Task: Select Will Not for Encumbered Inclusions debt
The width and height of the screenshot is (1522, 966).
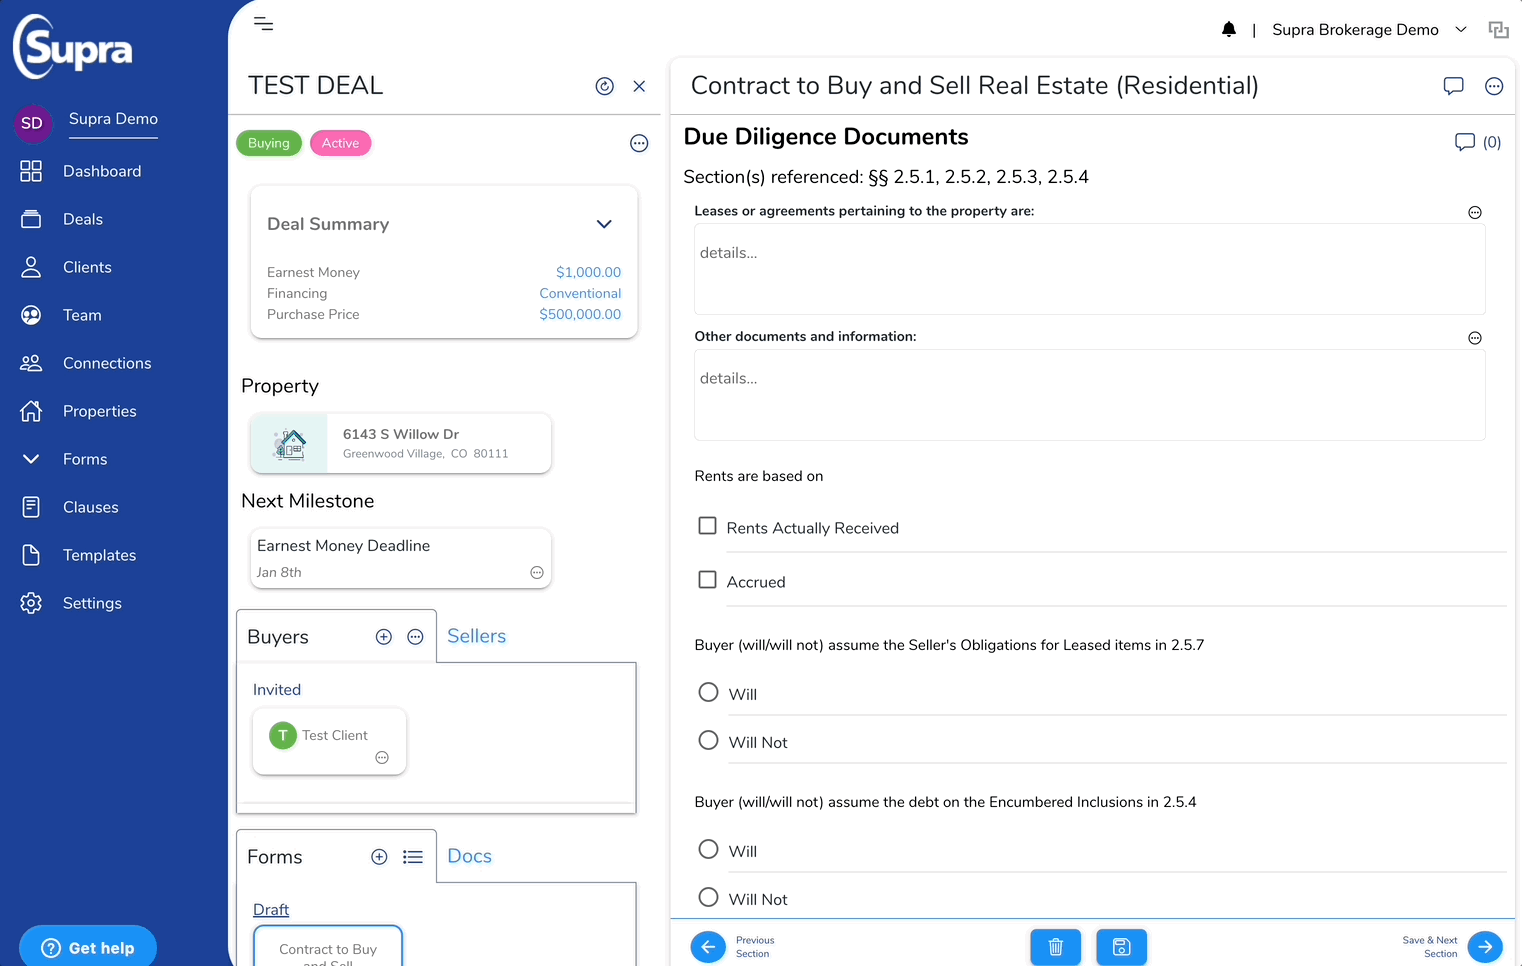Action: tap(708, 897)
